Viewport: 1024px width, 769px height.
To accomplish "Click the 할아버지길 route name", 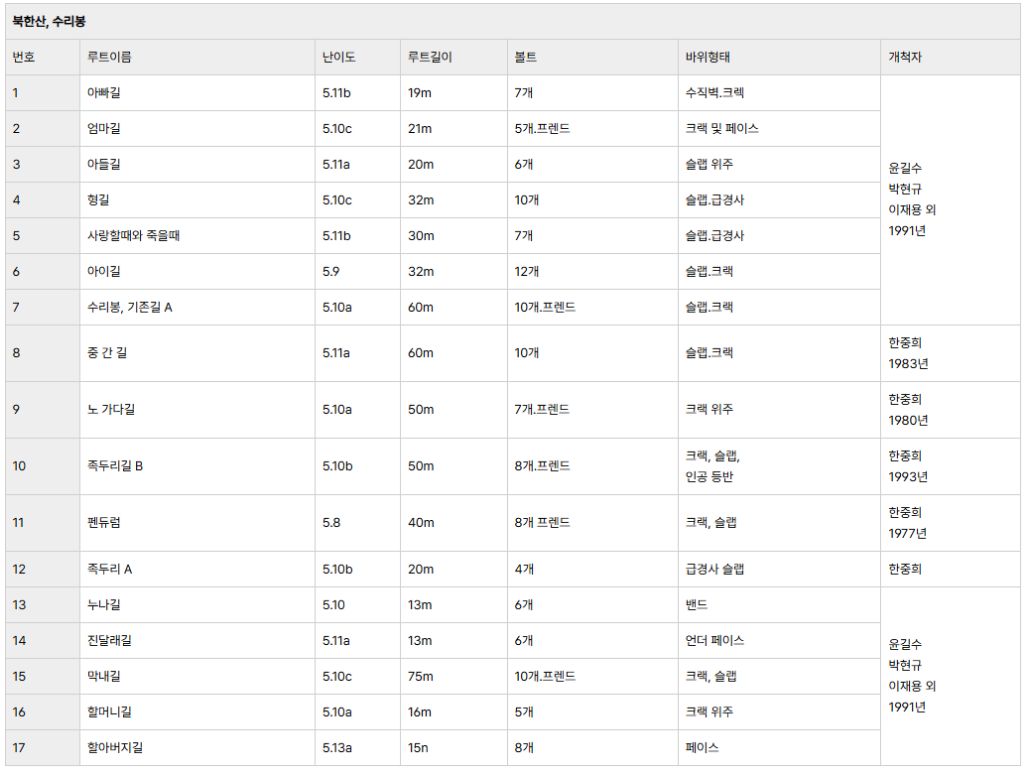I will (115, 747).
